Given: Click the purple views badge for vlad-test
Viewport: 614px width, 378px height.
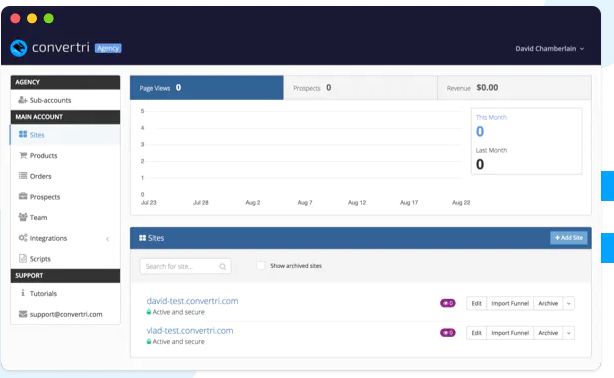Looking at the screenshot, I should click(448, 333).
